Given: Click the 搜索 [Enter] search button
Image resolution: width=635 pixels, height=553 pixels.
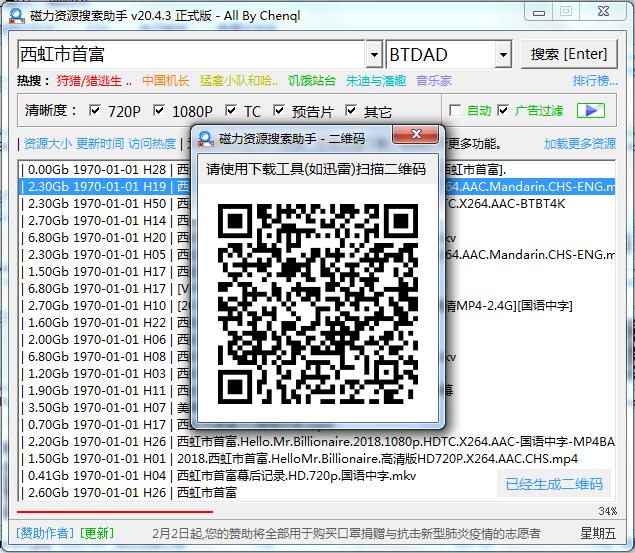Looking at the screenshot, I should [x=568, y=54].
